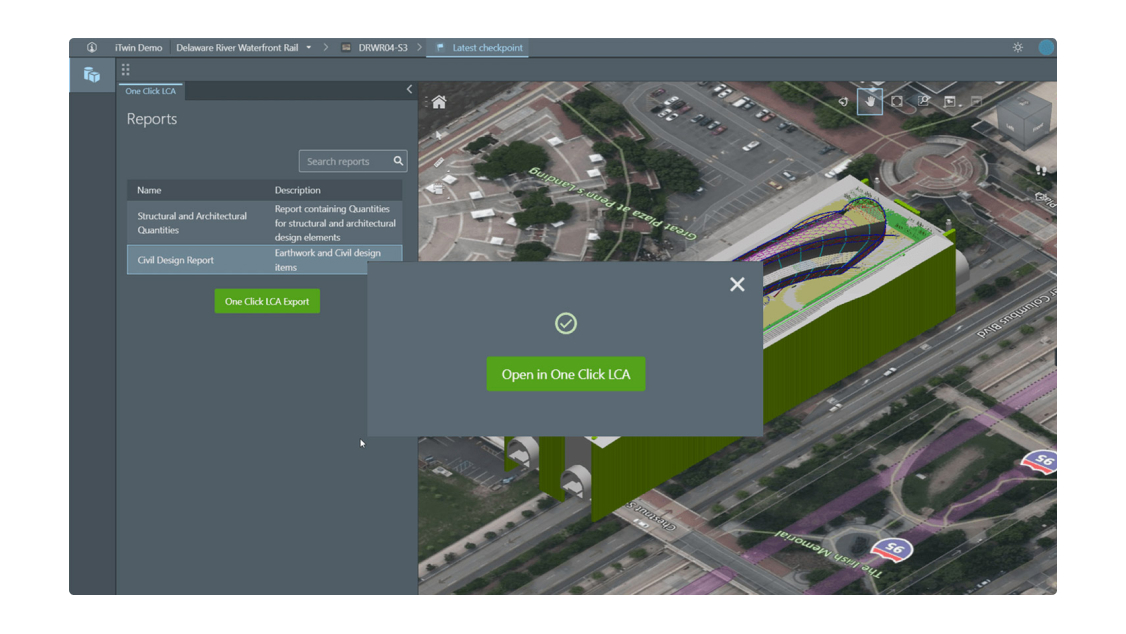Click the Reports heading text

(152, 119)
